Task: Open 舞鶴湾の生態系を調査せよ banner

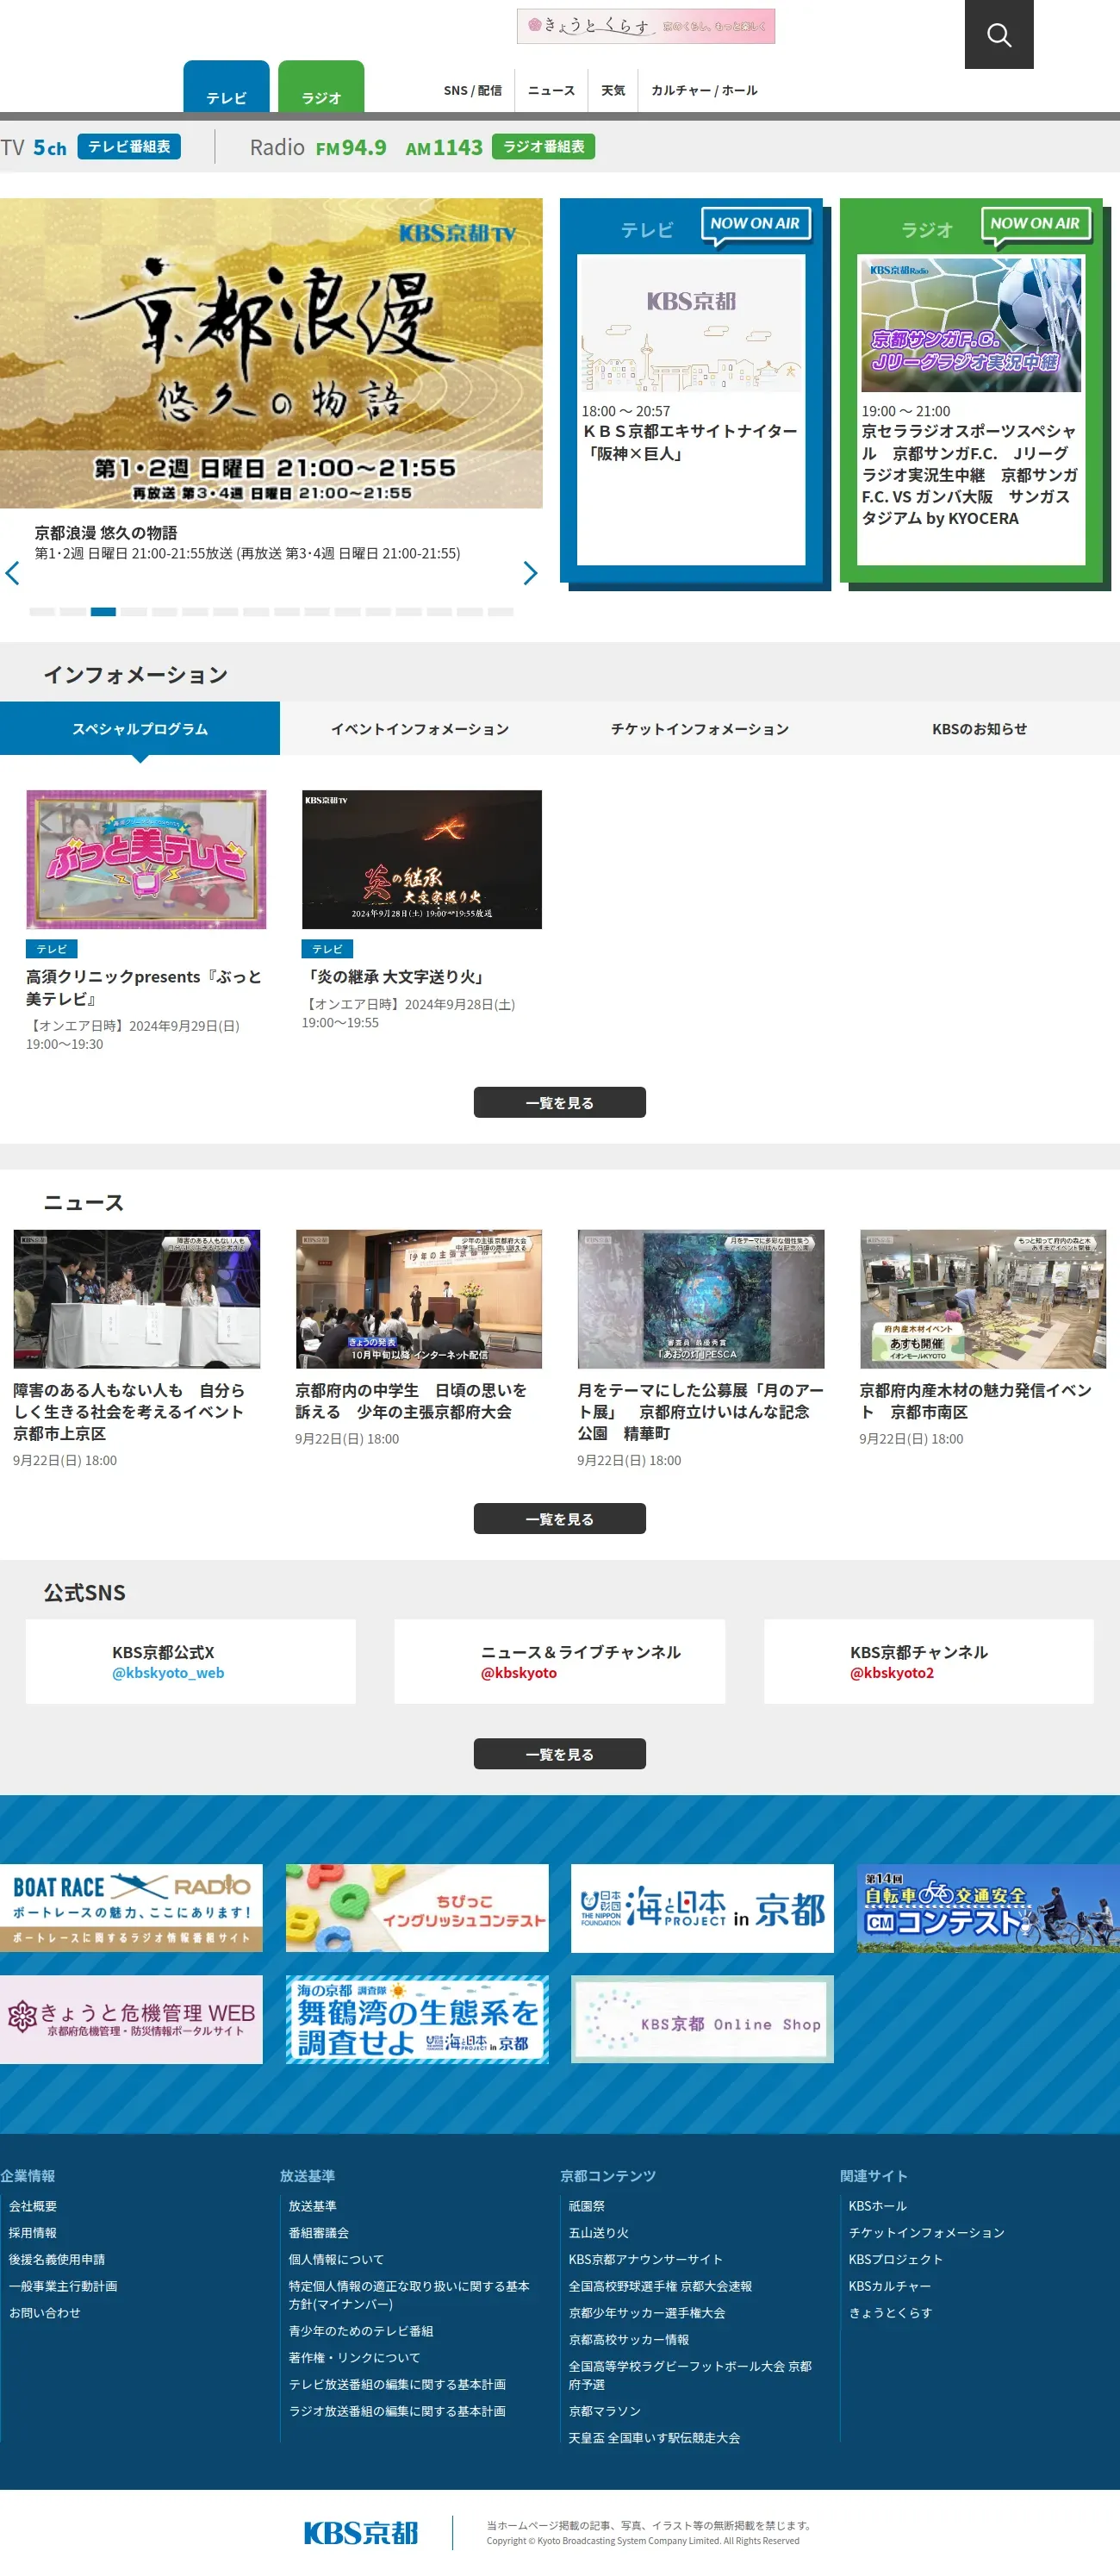Action: point(417,2019)
